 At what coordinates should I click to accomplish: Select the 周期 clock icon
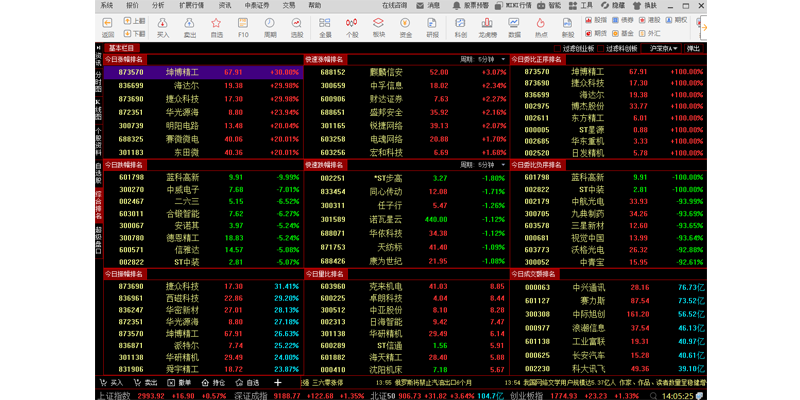[270, 23]
